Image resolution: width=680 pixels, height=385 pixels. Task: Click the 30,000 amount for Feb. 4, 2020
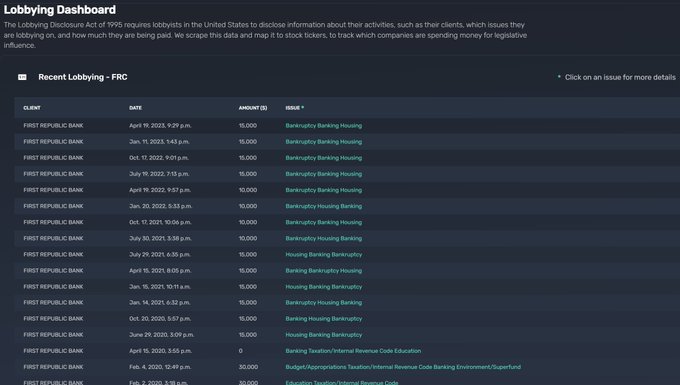[x=248, y=367]
